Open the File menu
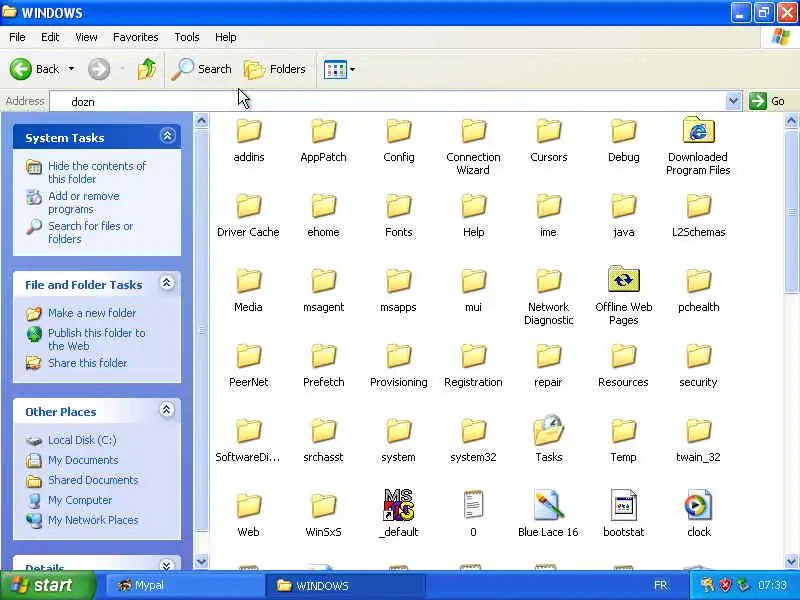The image size is (800, 600). [17, 37]
